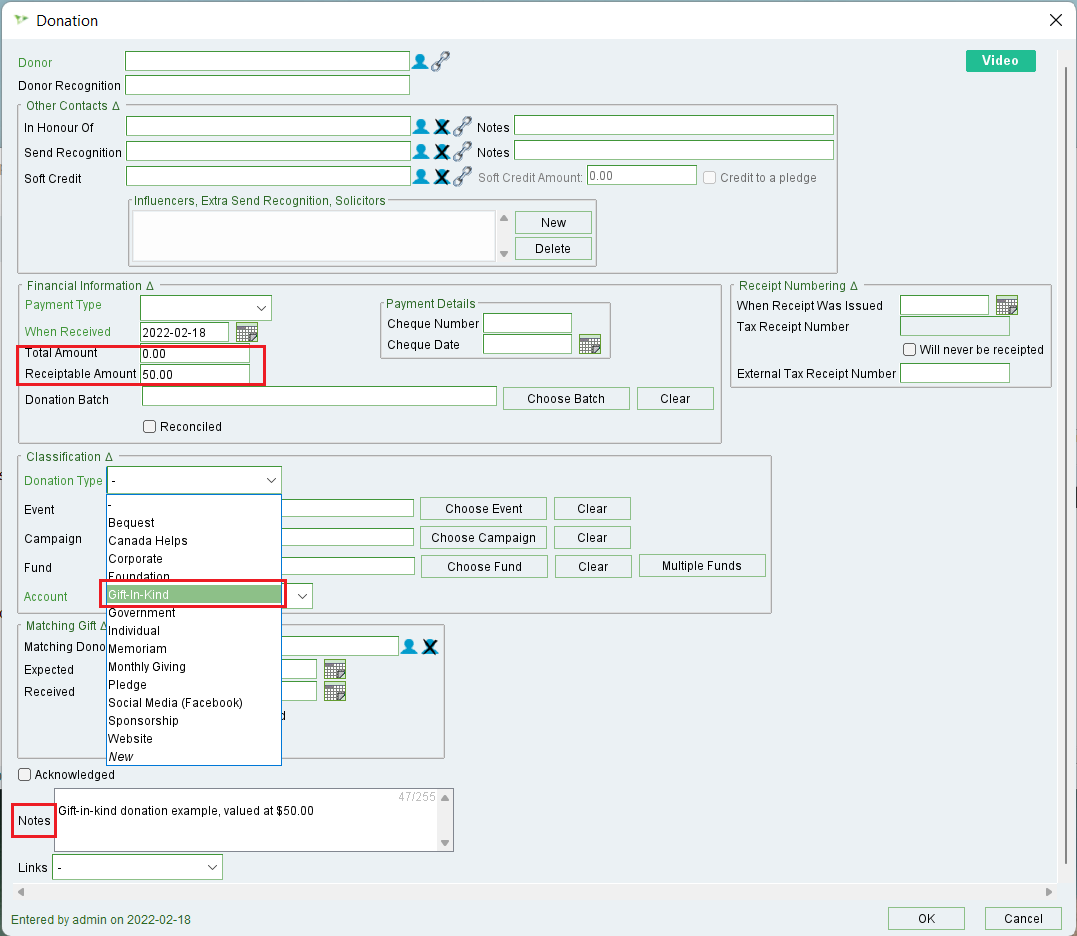Clear the Matching Donor with X icon
Screen dimensions: 1077x936
[x=430, y=647]
